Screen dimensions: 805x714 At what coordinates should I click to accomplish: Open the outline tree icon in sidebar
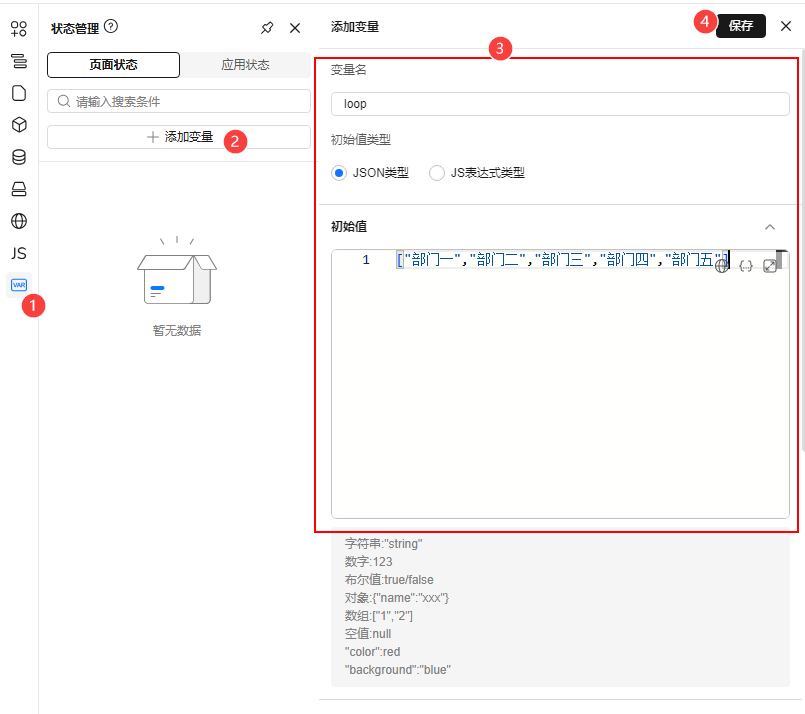[x=19, y=61]
